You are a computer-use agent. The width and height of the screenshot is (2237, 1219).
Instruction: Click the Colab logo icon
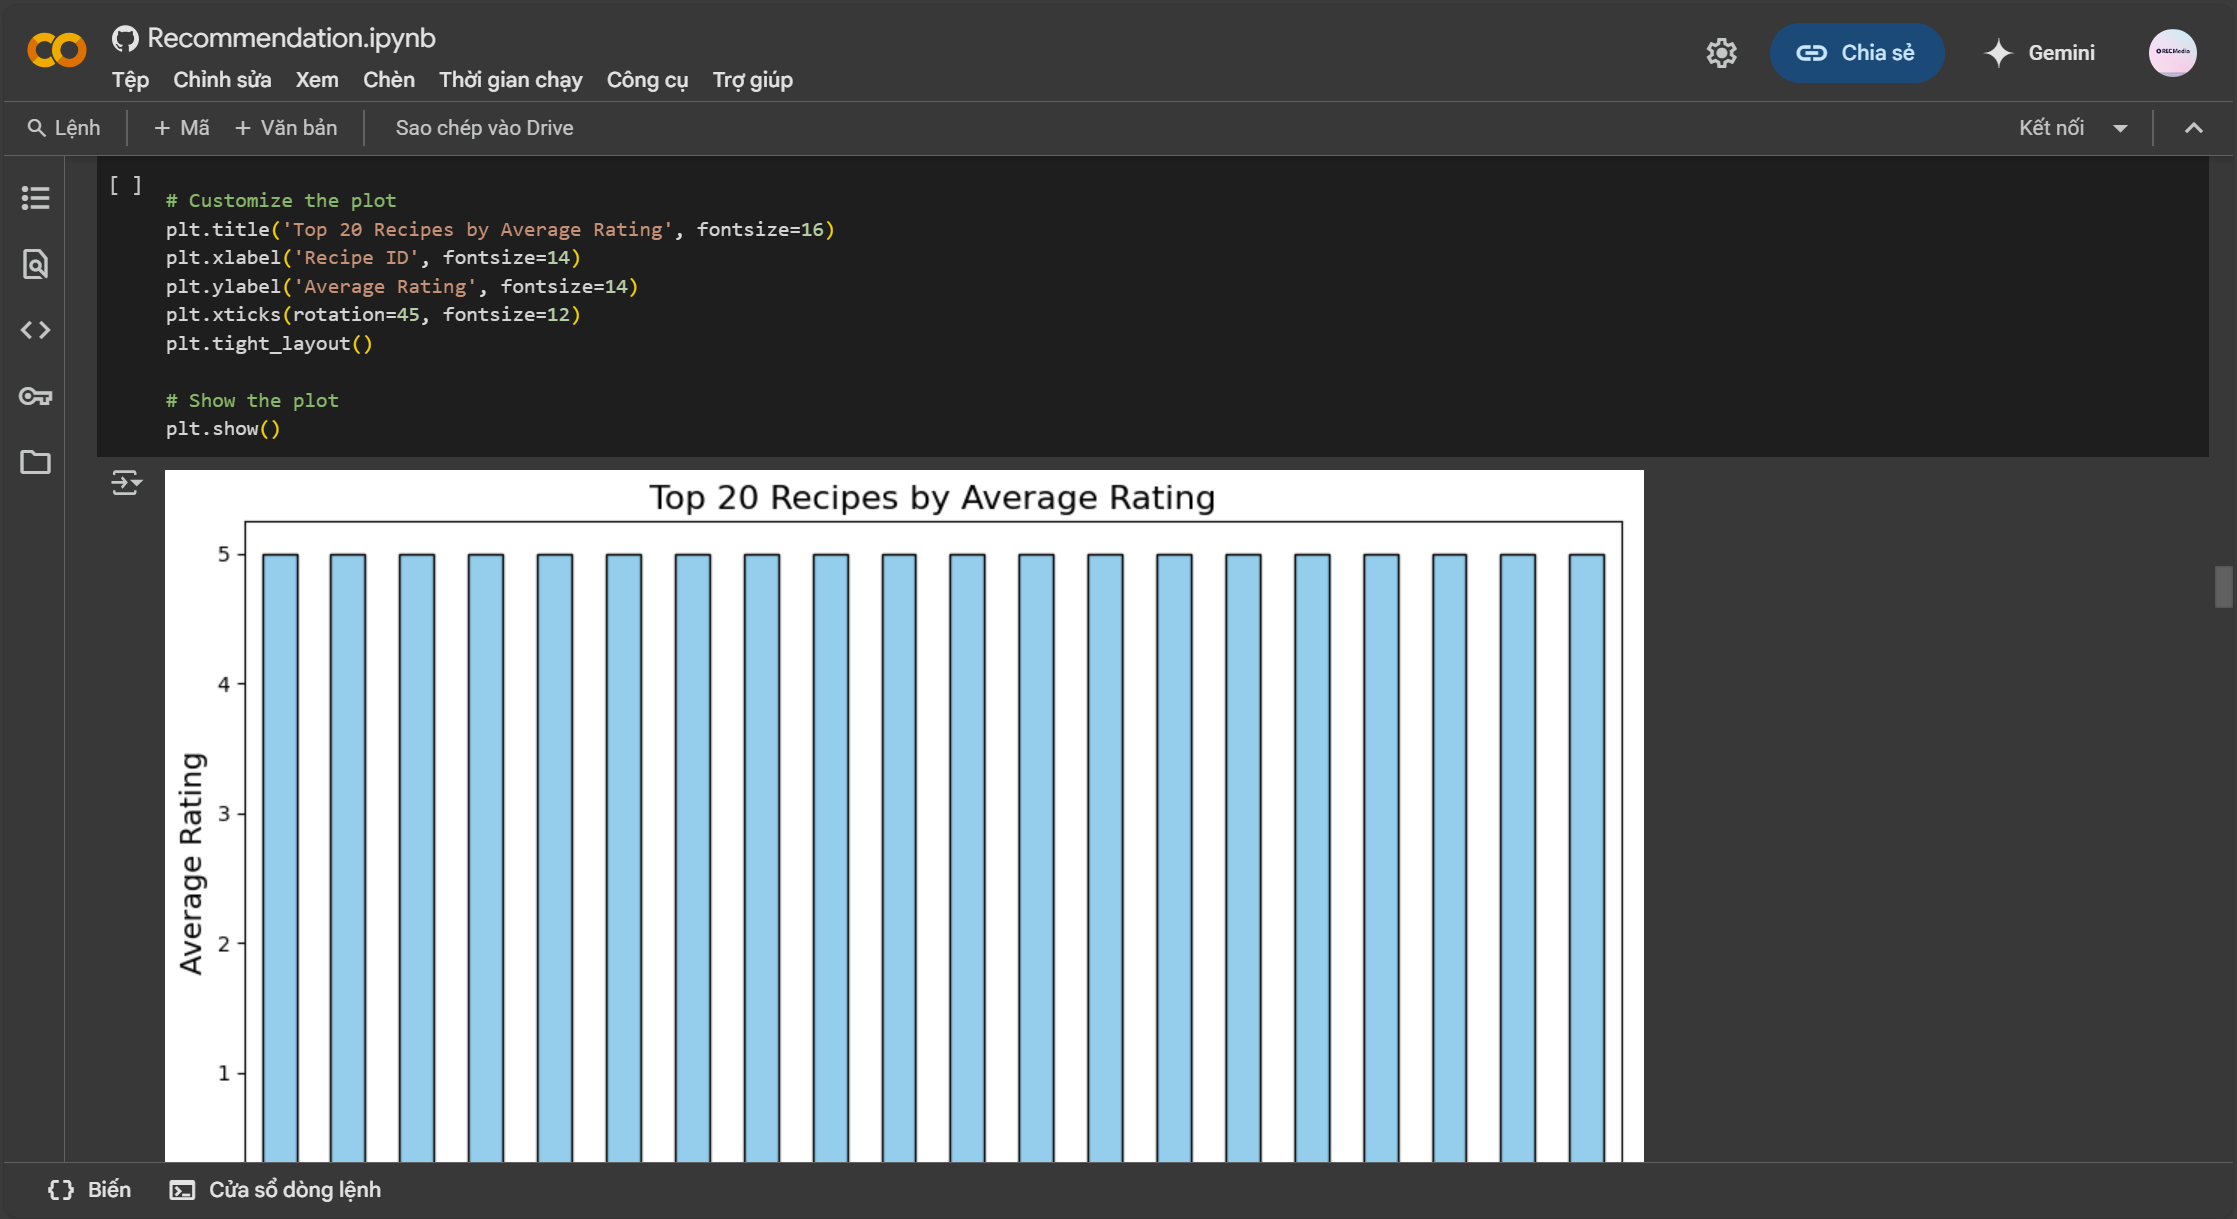(x=57, y=50)
